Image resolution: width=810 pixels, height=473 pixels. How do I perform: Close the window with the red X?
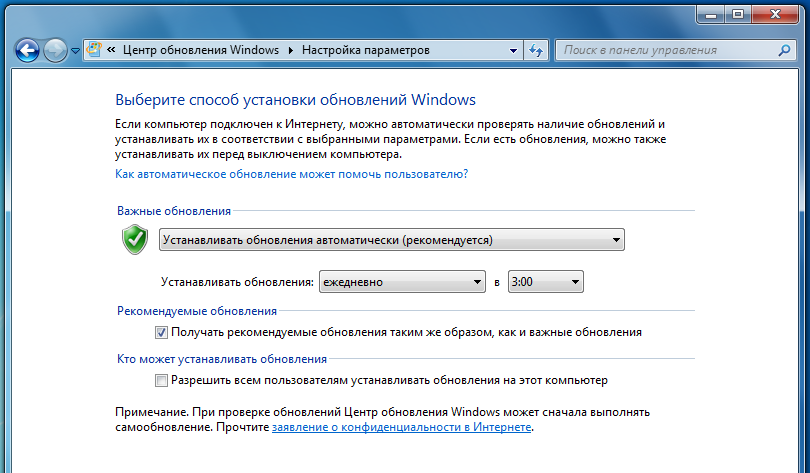(x=775, y=14)
